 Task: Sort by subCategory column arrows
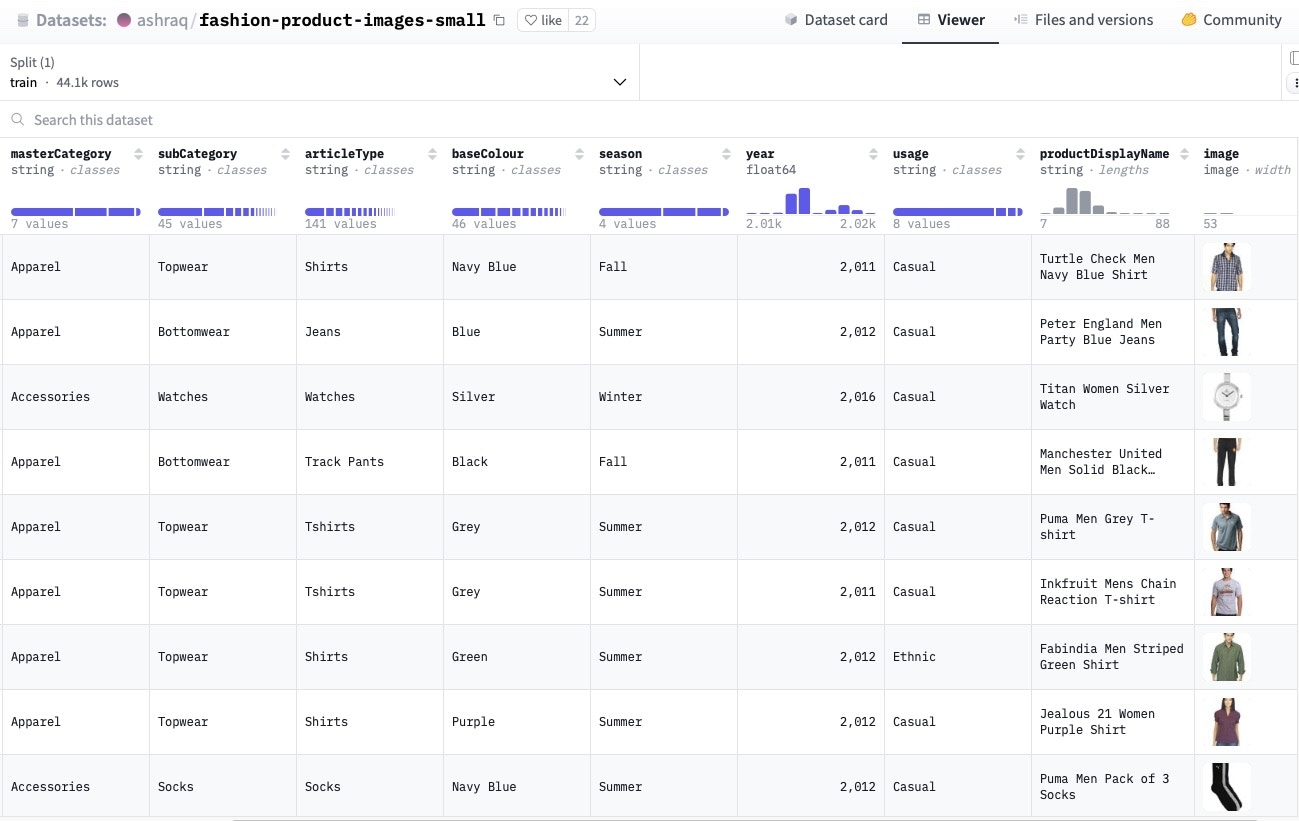coord(285,154)
